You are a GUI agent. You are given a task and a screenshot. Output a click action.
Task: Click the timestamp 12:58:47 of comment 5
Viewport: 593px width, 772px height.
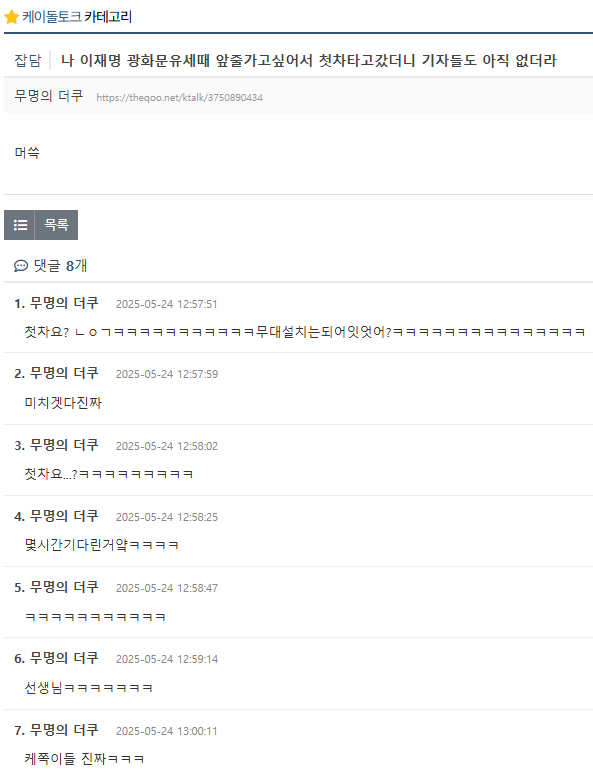pyautogui.click(x=166, y=588)
